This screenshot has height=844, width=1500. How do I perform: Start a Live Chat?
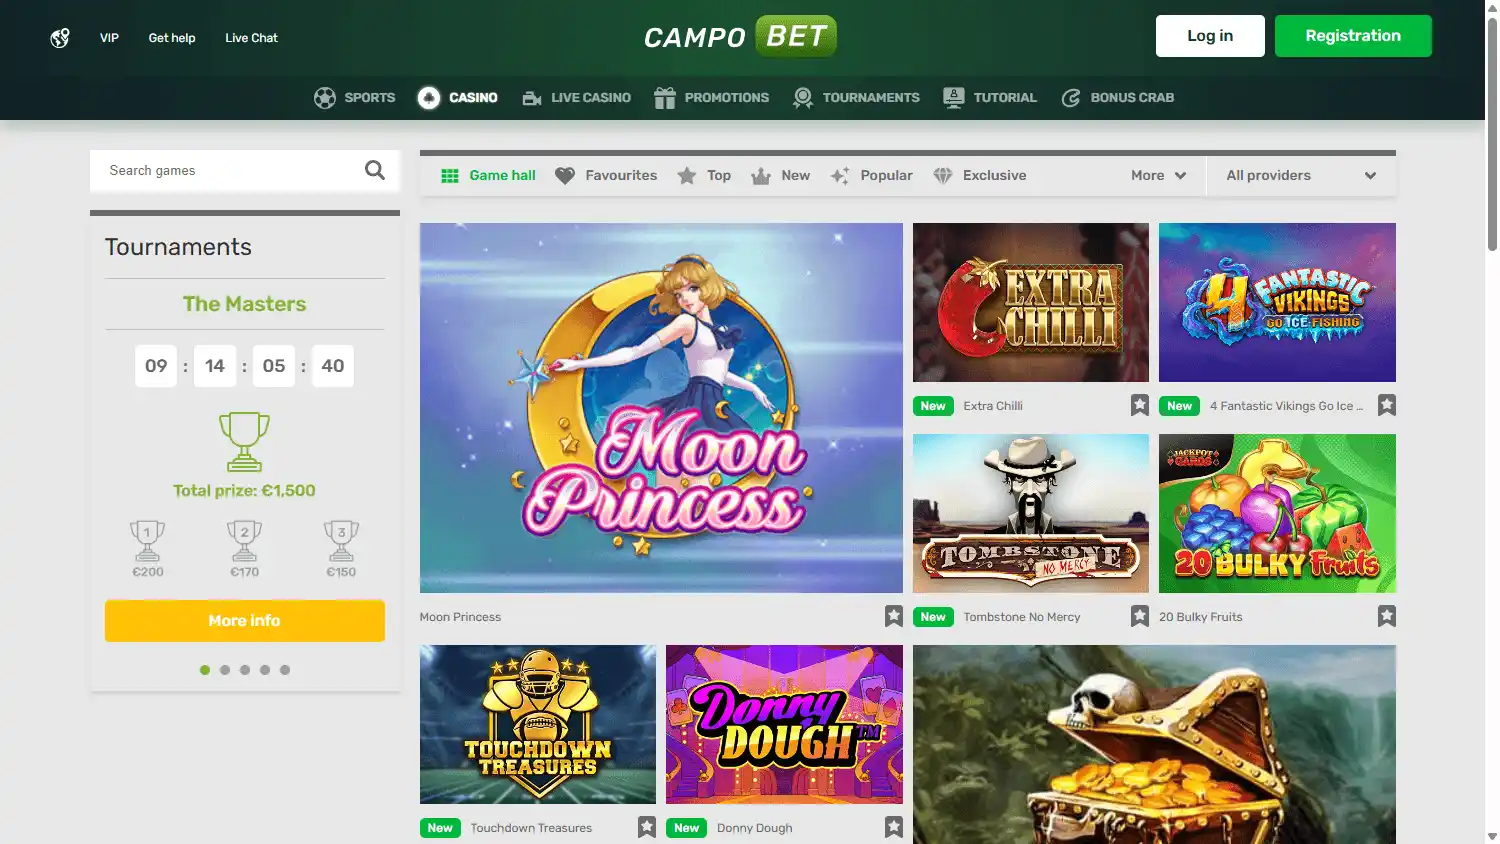tap(252, 38)
